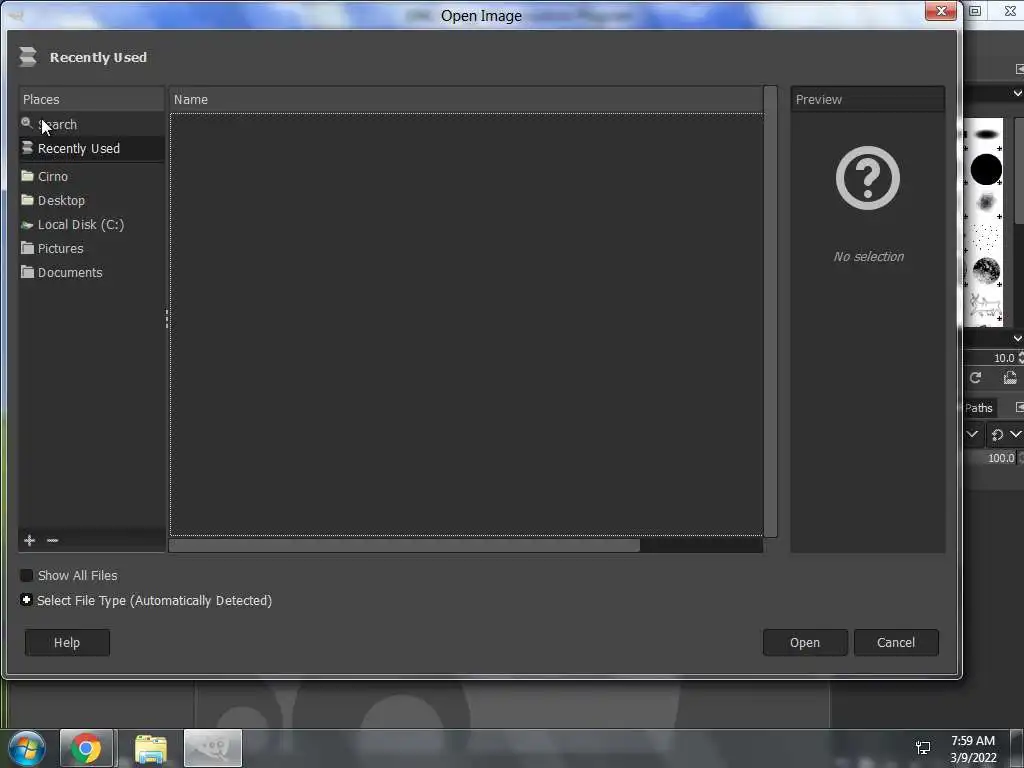
Task: Click the pane resize handle beside Places
Action: tap(167, 319)
